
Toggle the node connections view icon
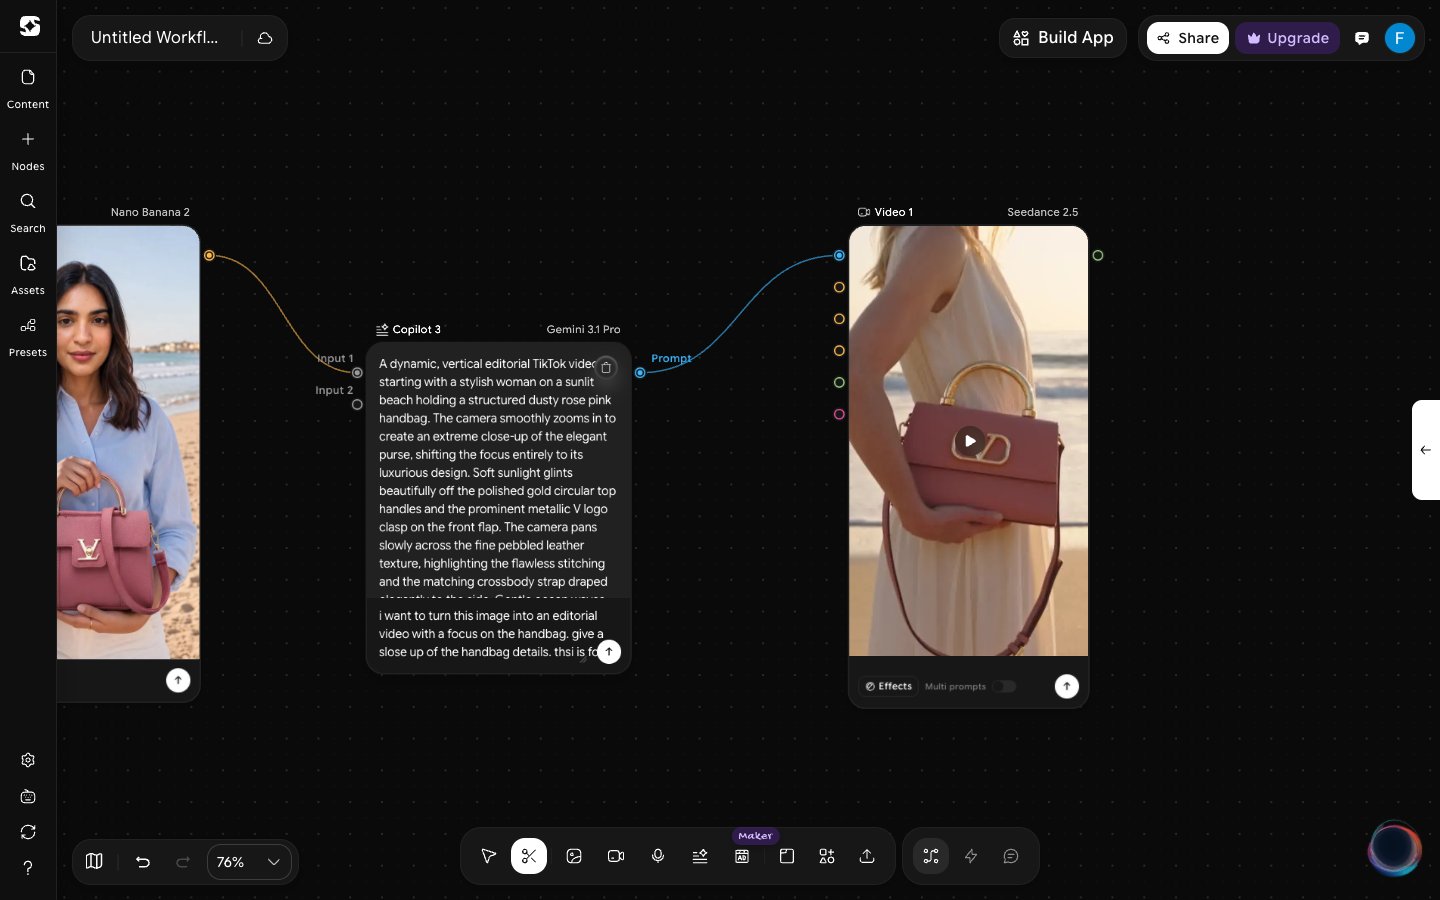click(x=931, y=856)
